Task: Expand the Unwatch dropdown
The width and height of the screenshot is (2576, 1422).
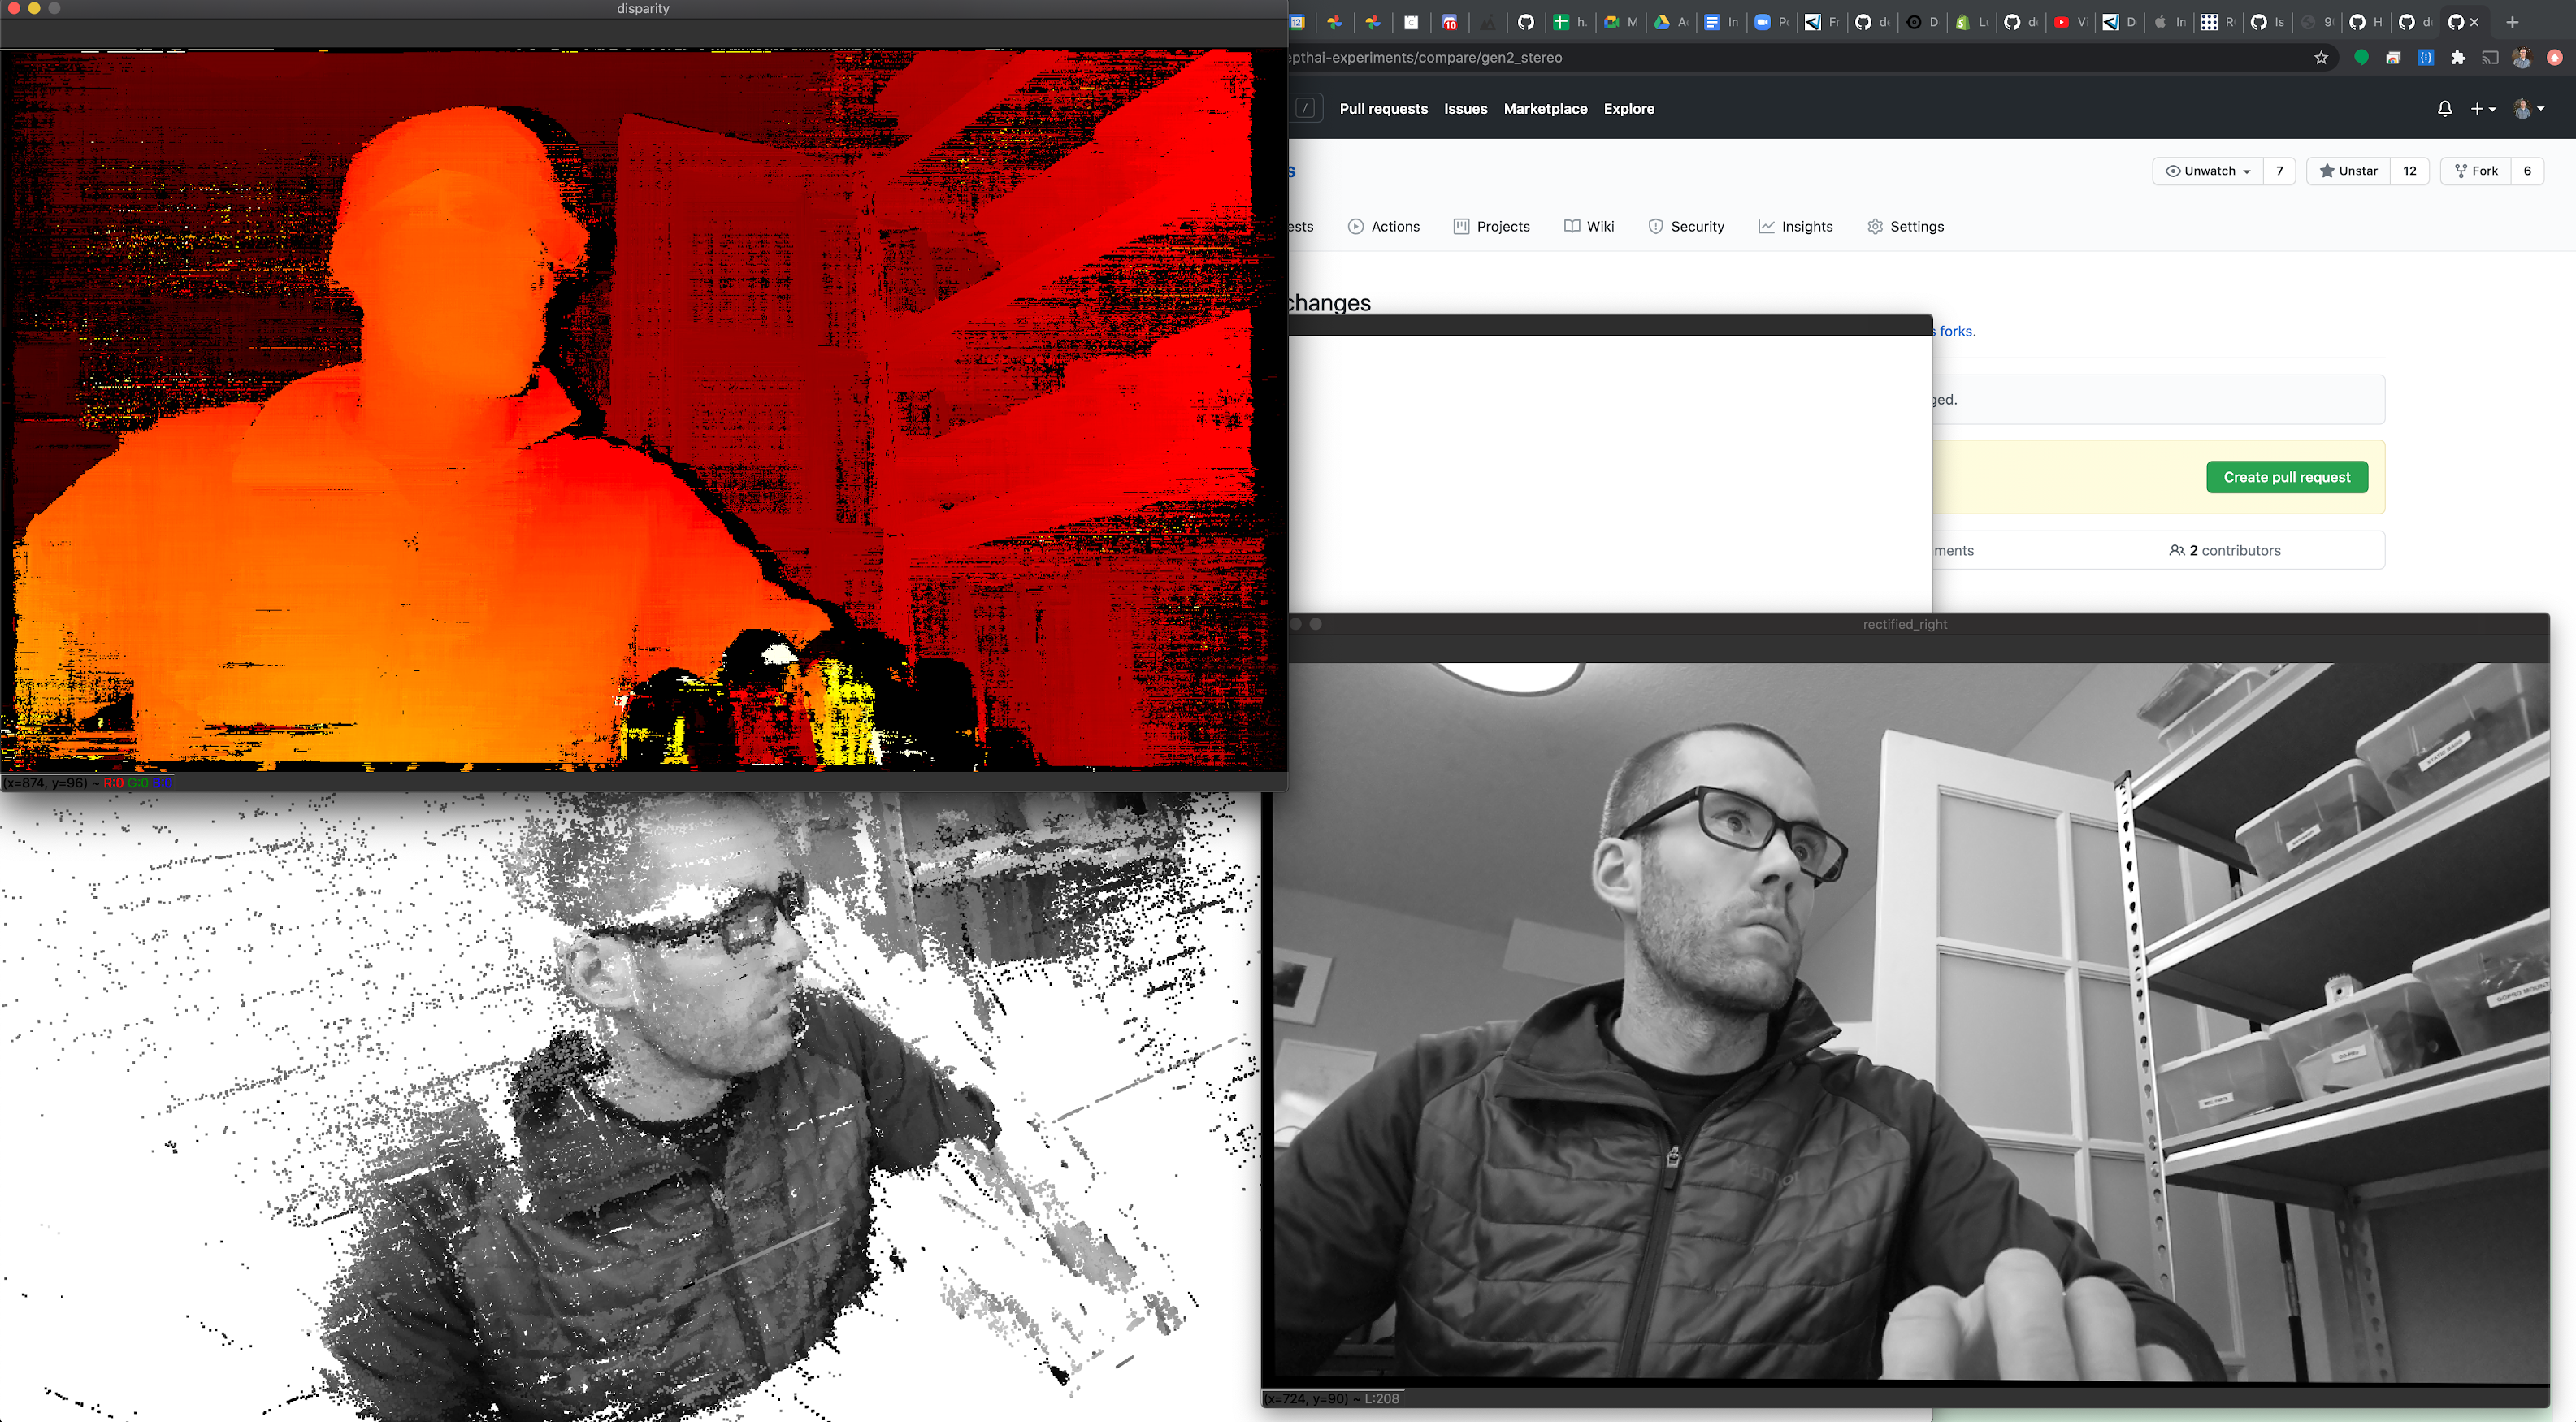Action: click(2208, 171)
